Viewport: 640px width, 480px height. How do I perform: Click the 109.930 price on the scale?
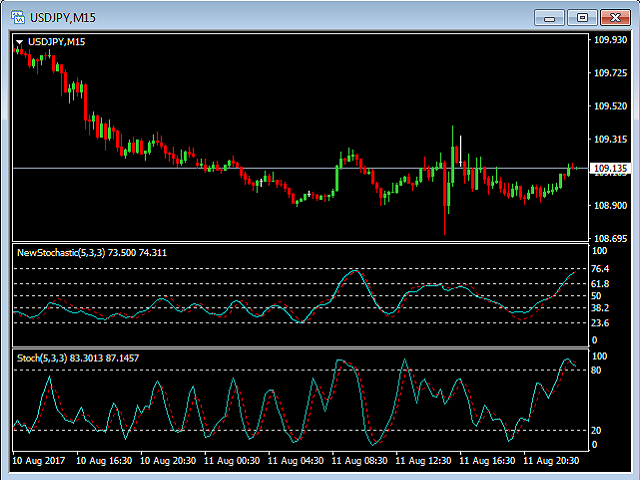[x=608, y=40]
